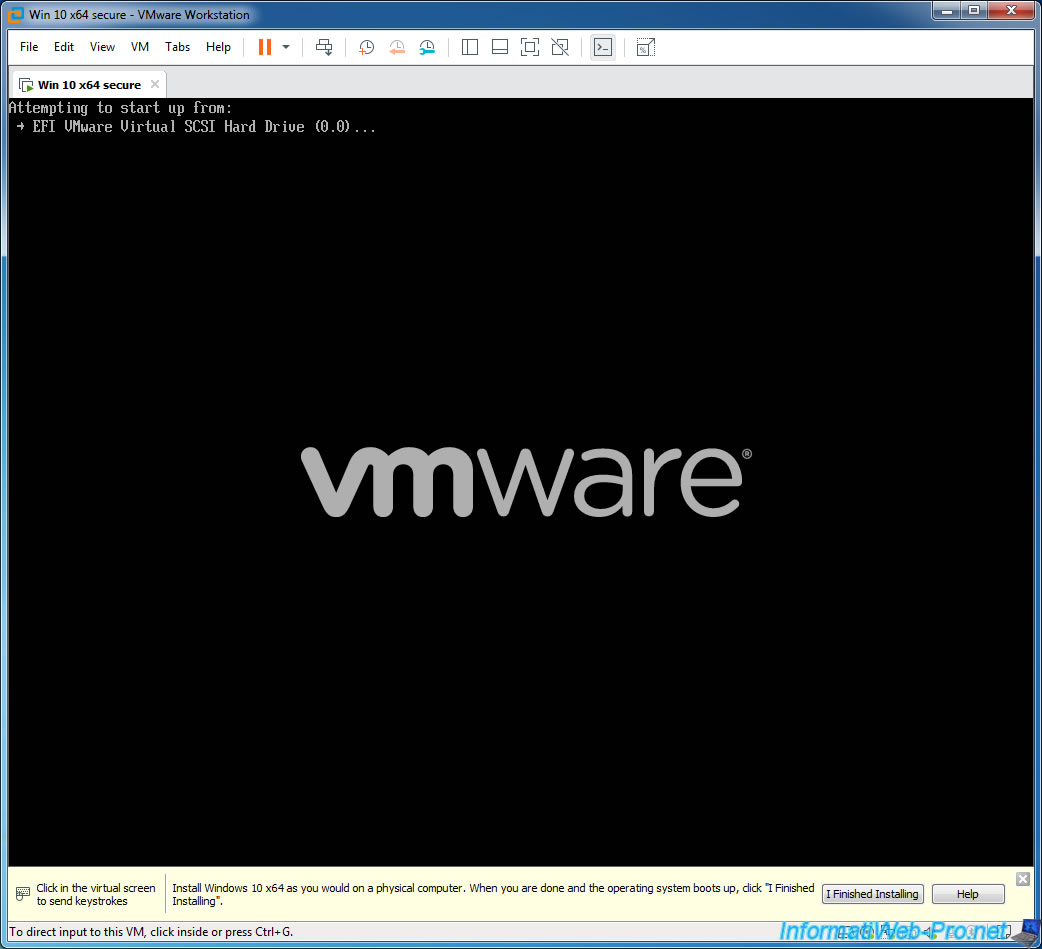This screenshot has height=949, width=1042.
Task: Switch to Unity mode
Action: coord(560,47)
